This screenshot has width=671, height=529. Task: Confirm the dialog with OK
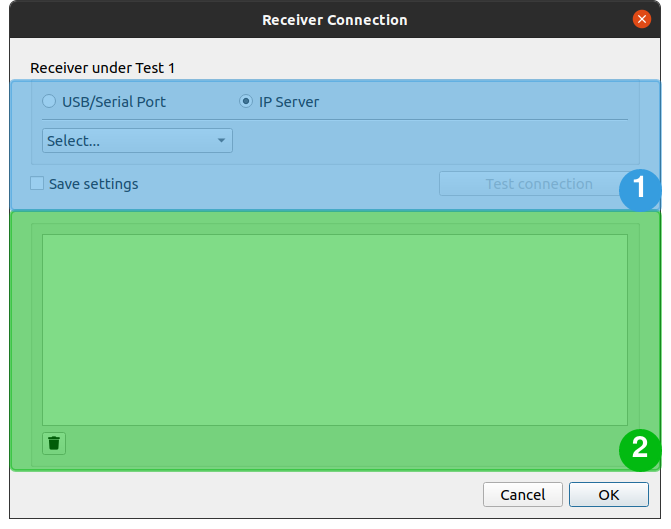(608, 494)
